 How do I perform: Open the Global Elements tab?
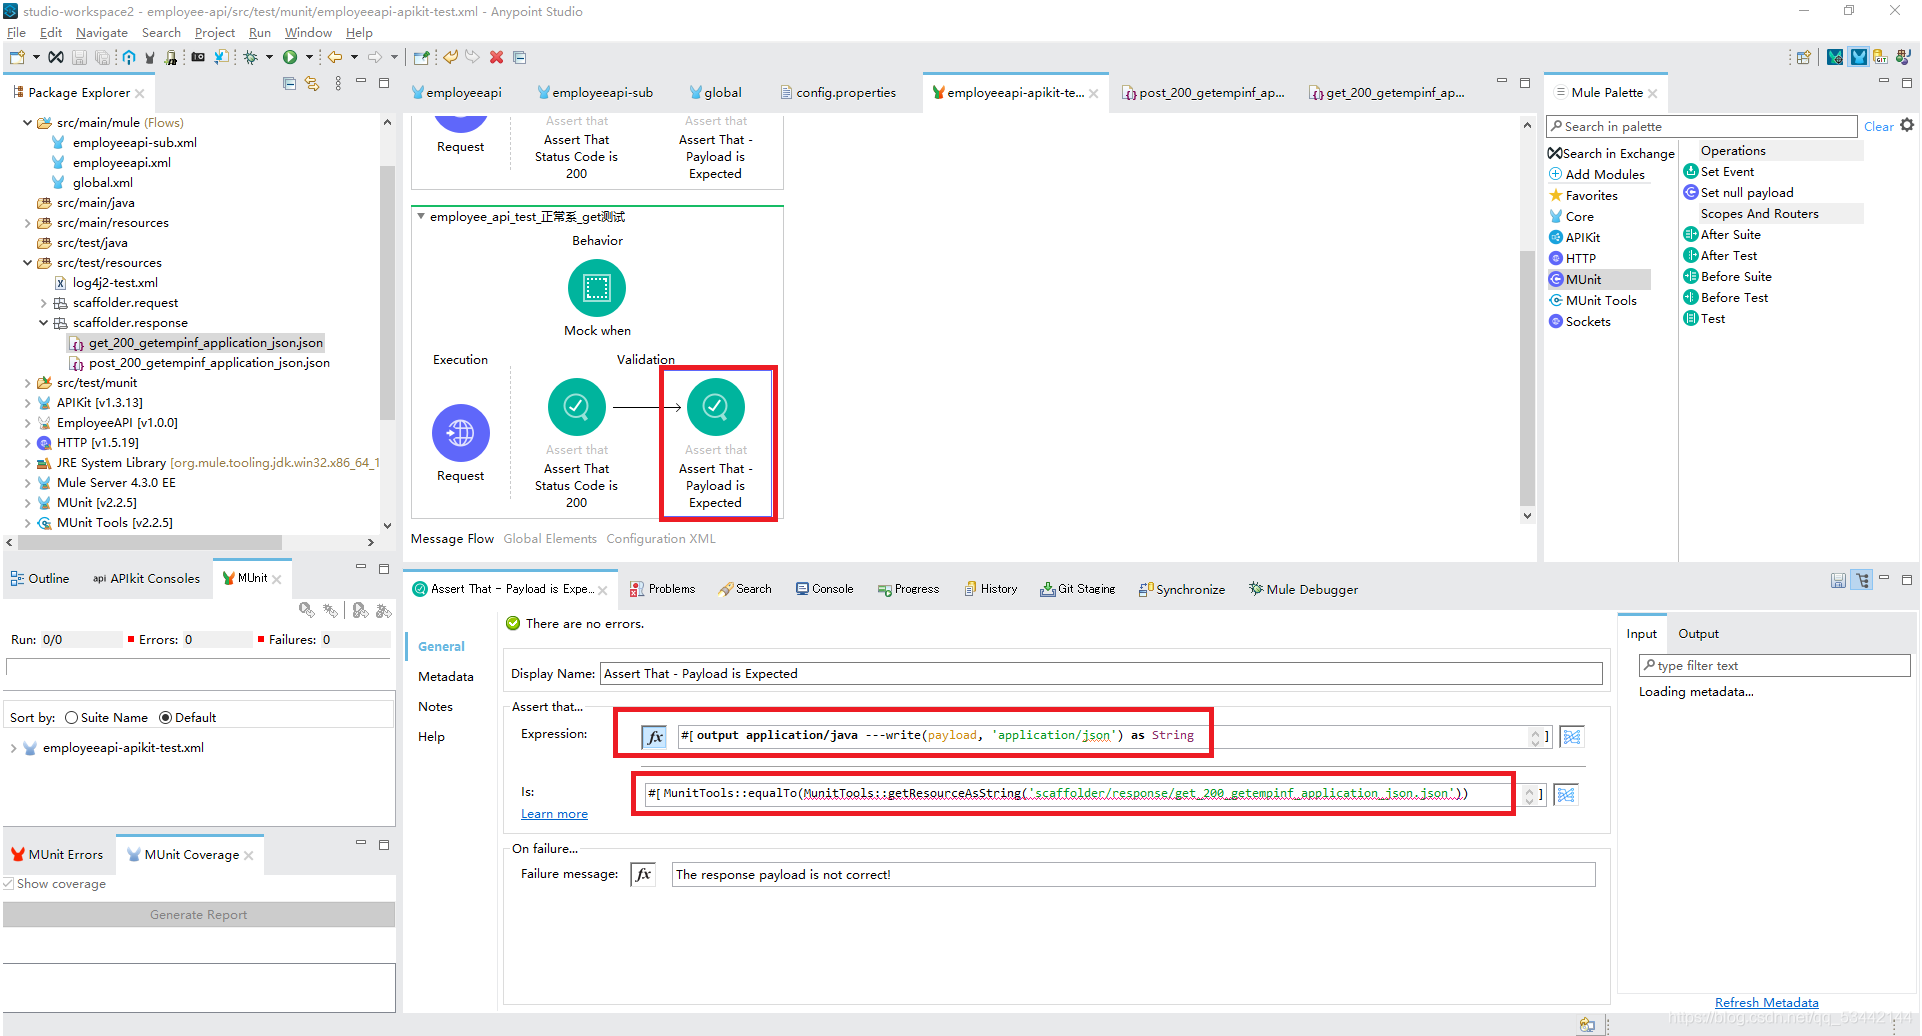pyautogui.click(x=550, y=539)
